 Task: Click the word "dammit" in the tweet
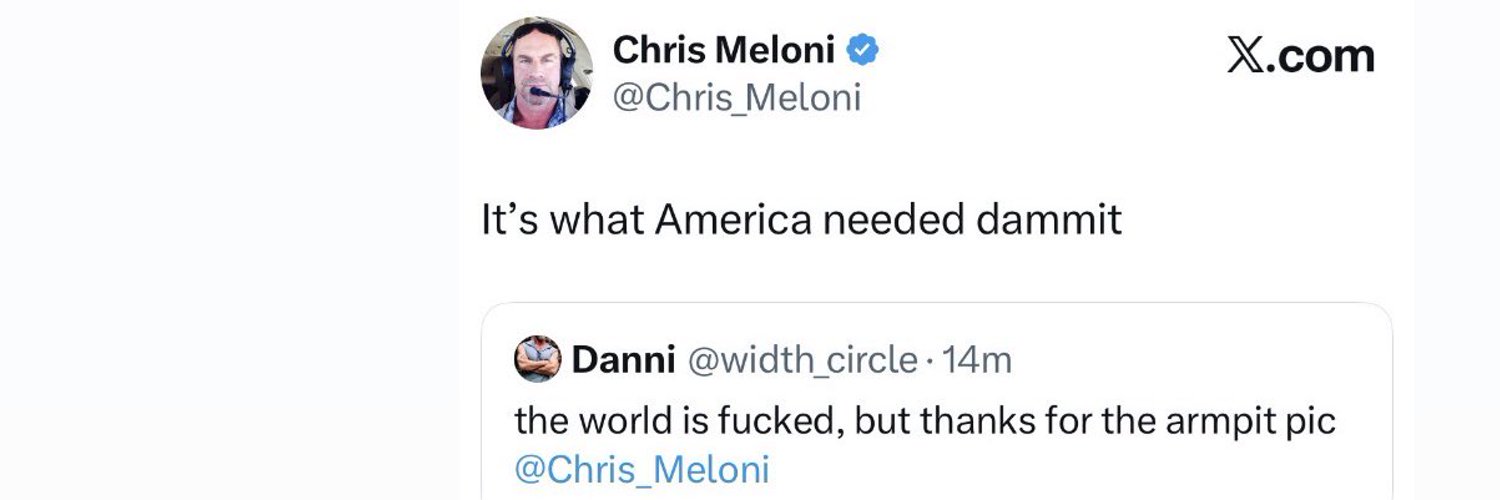[x=1049, y=220]
